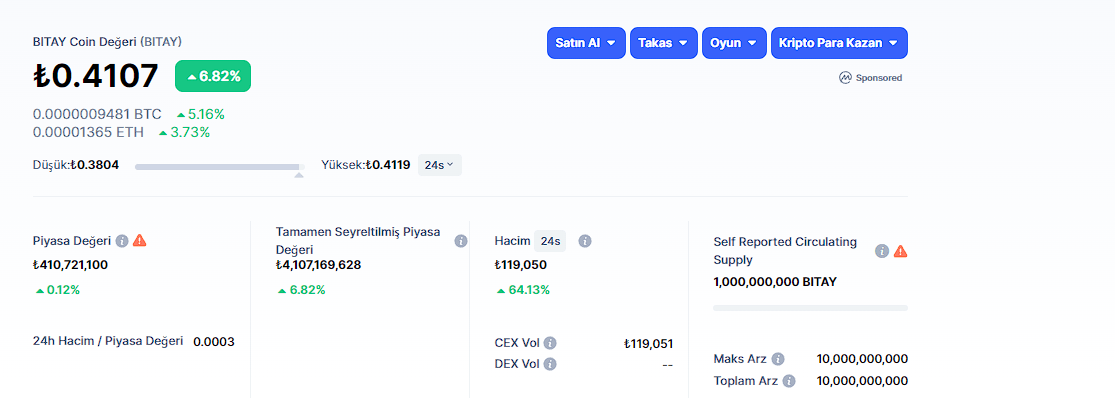Image resolution: width=1115 pixels, height=414 pixels.
Task: Click market cap value ₺410,721,100
Action: [x=70, y=265]
